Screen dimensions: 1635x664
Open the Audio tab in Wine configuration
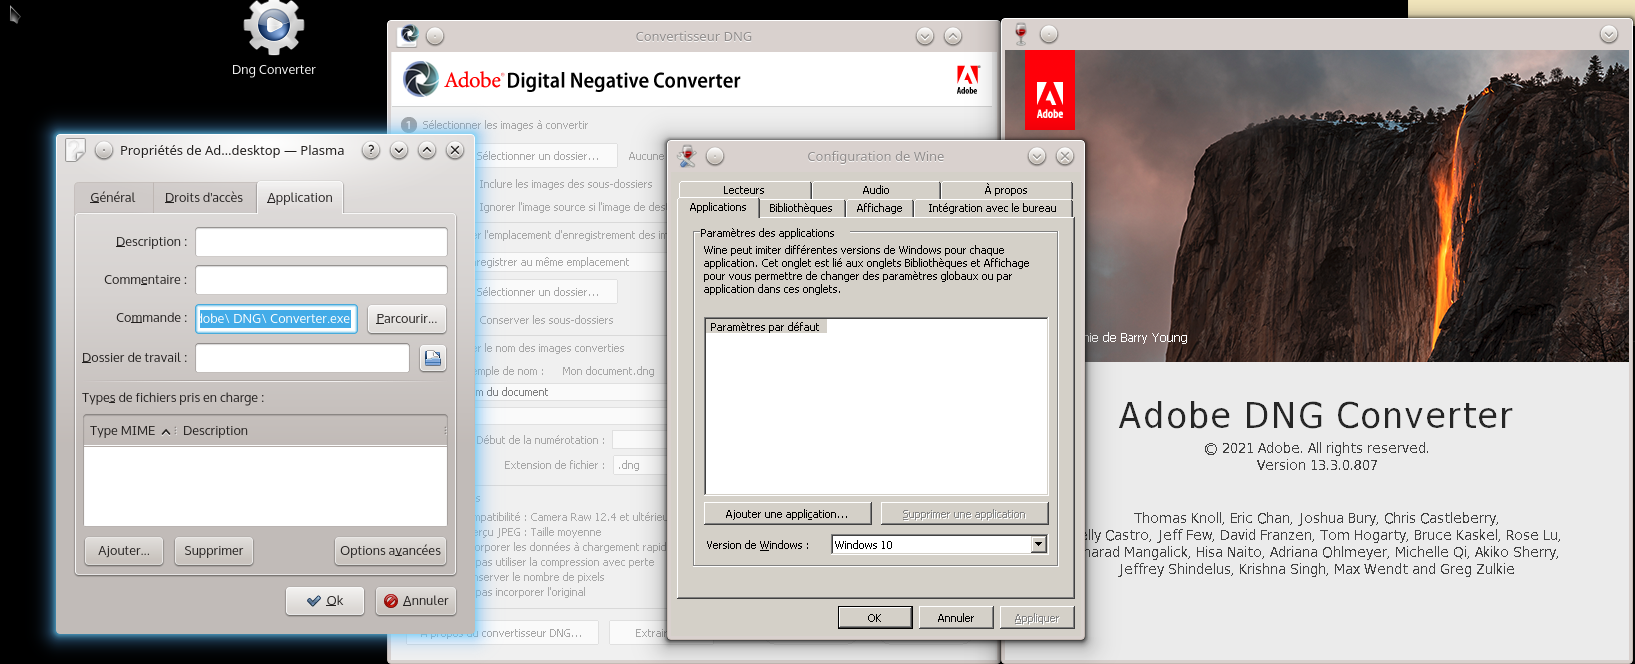876,190
